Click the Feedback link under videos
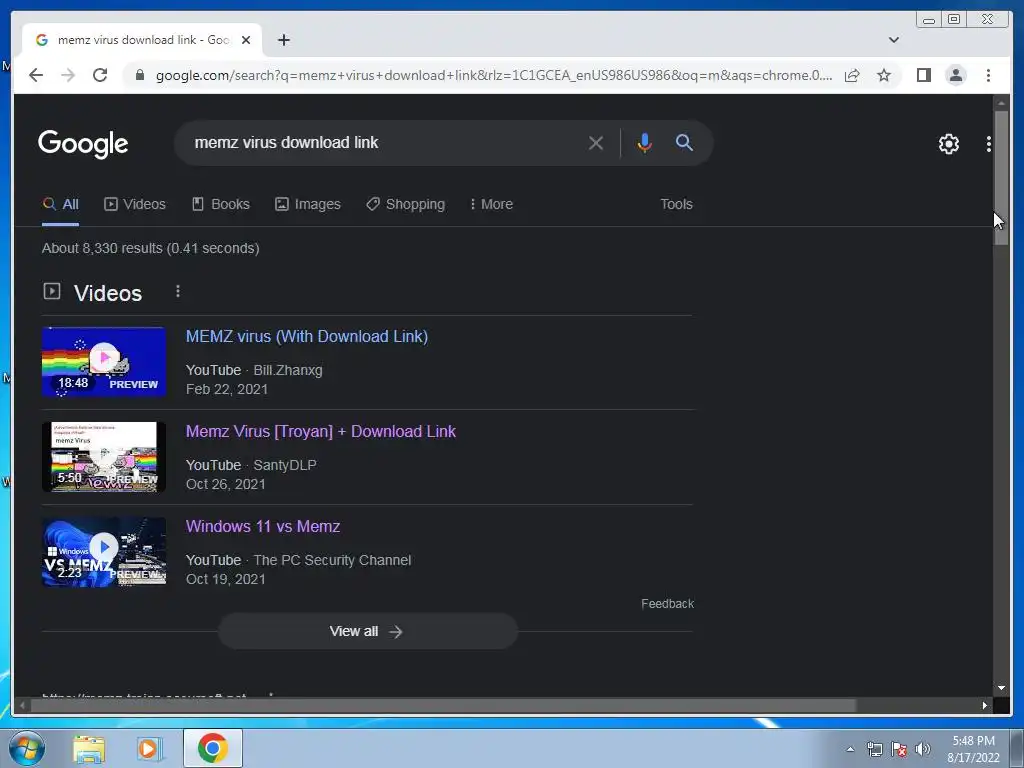The height and width of the screenshot is (768, 1024). click(667, 604)
